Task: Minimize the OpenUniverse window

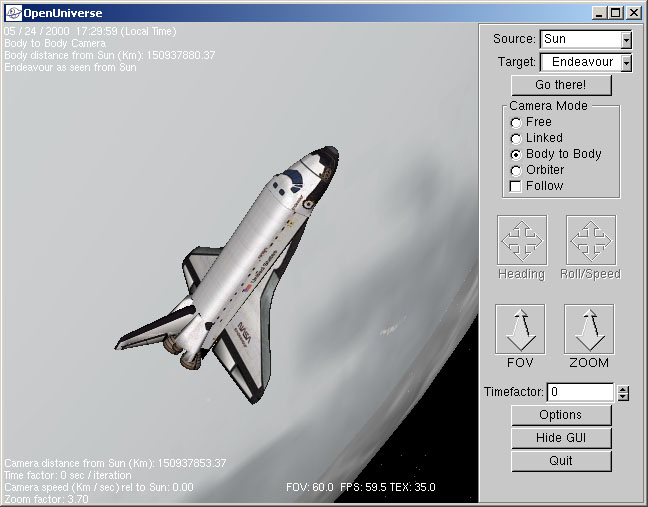Action: click(599, 13)
